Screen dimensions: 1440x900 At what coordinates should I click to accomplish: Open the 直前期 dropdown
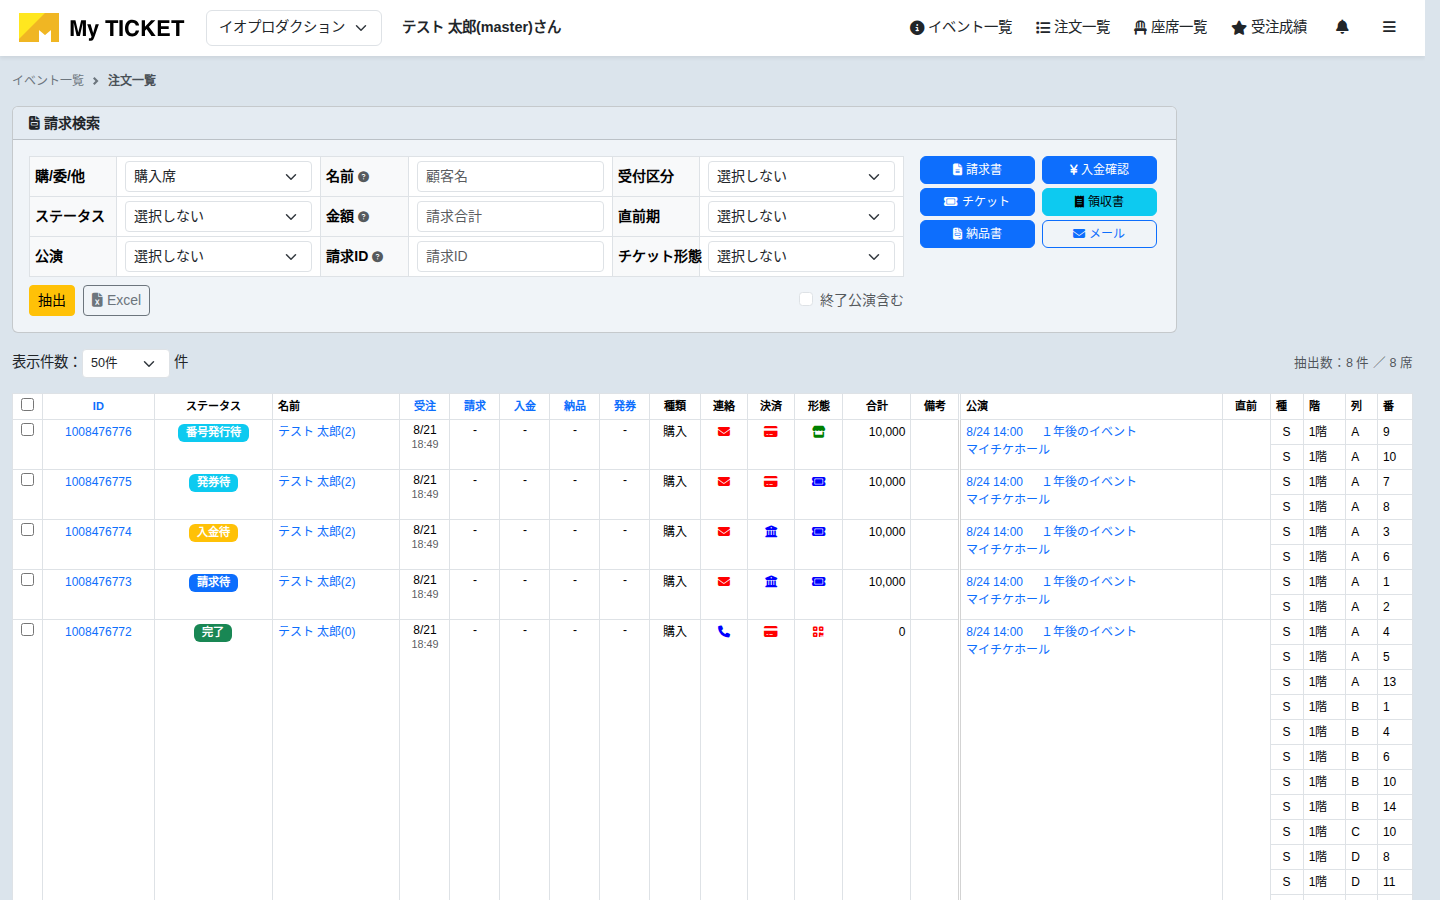[801, 217]
